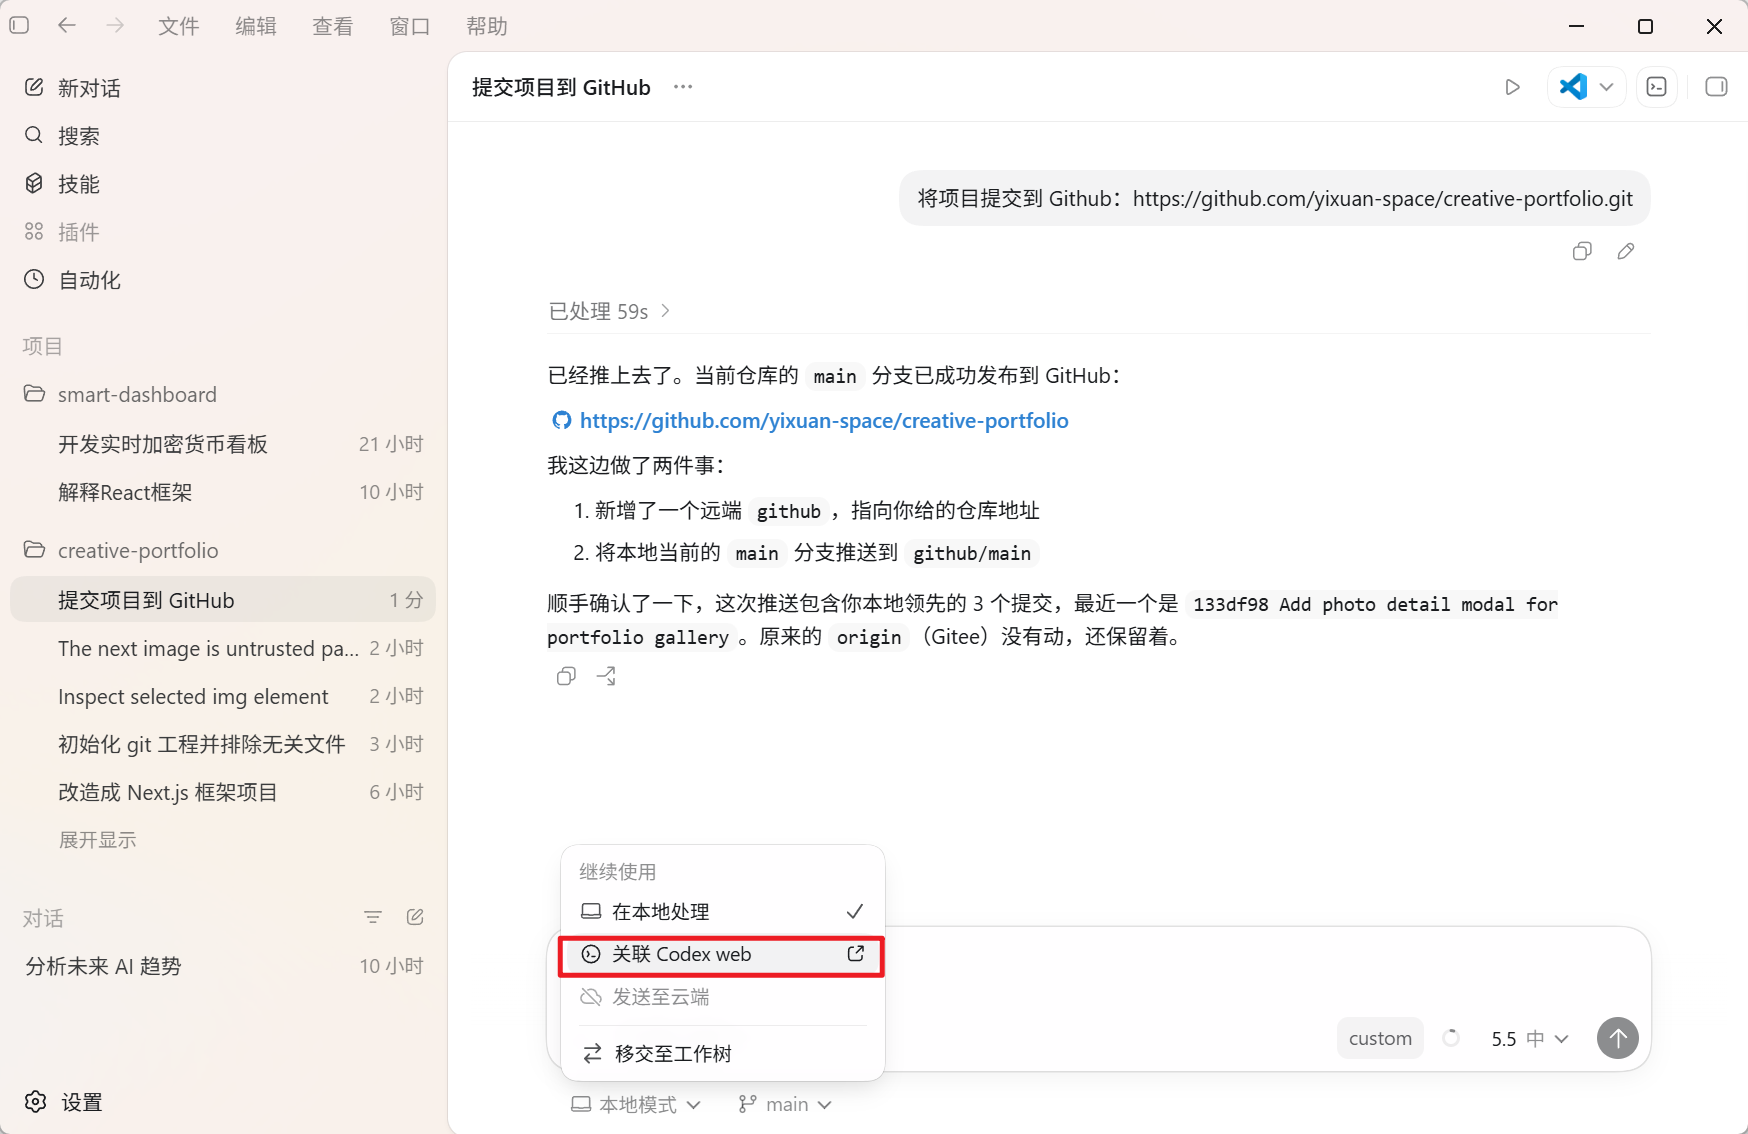Open the terminal panel icon
The width and height of the screenshot is (1748, 1134).
click(x=1657, y=87)
